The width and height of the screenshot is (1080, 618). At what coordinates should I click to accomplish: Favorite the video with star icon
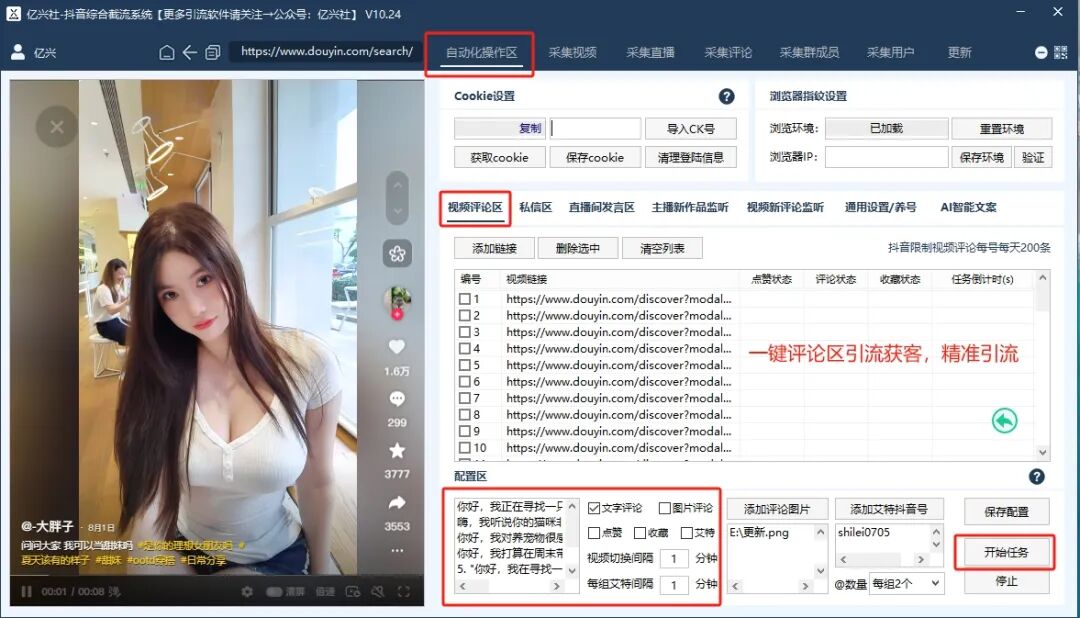tap(397, 451)
